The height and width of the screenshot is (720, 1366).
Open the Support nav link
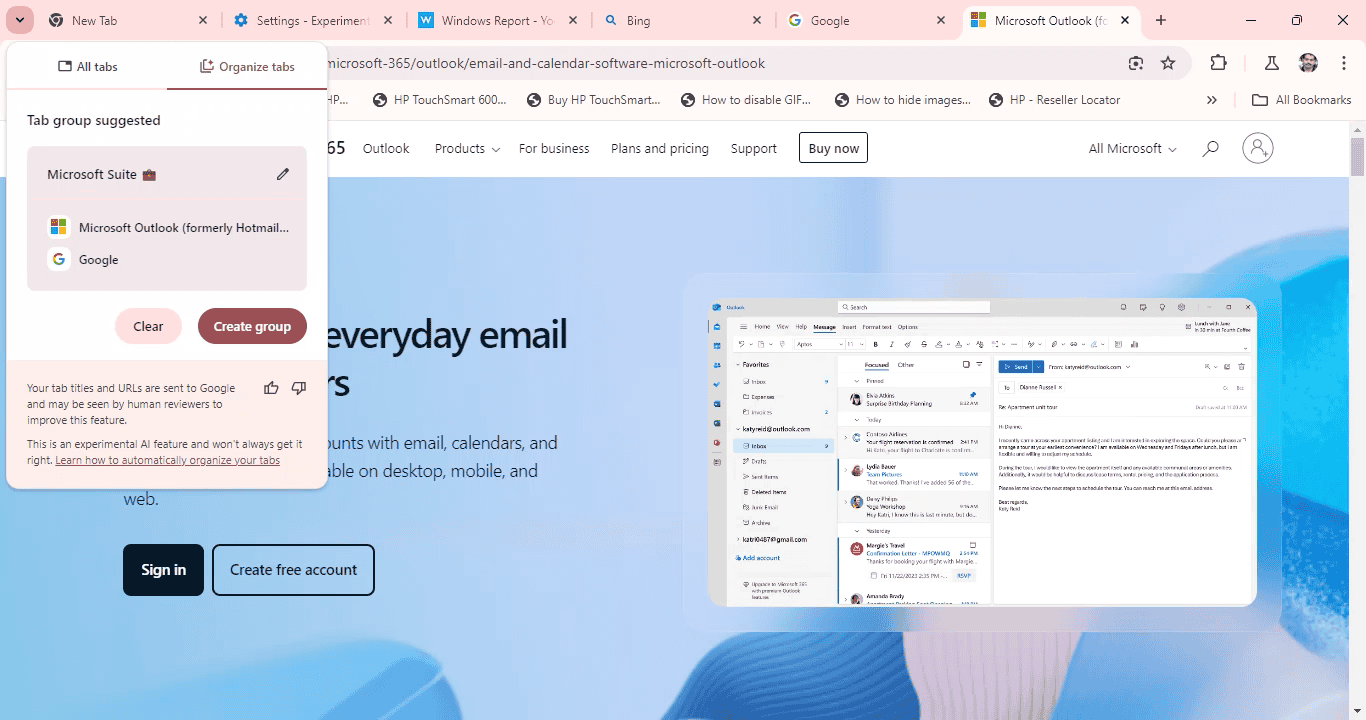754,148
